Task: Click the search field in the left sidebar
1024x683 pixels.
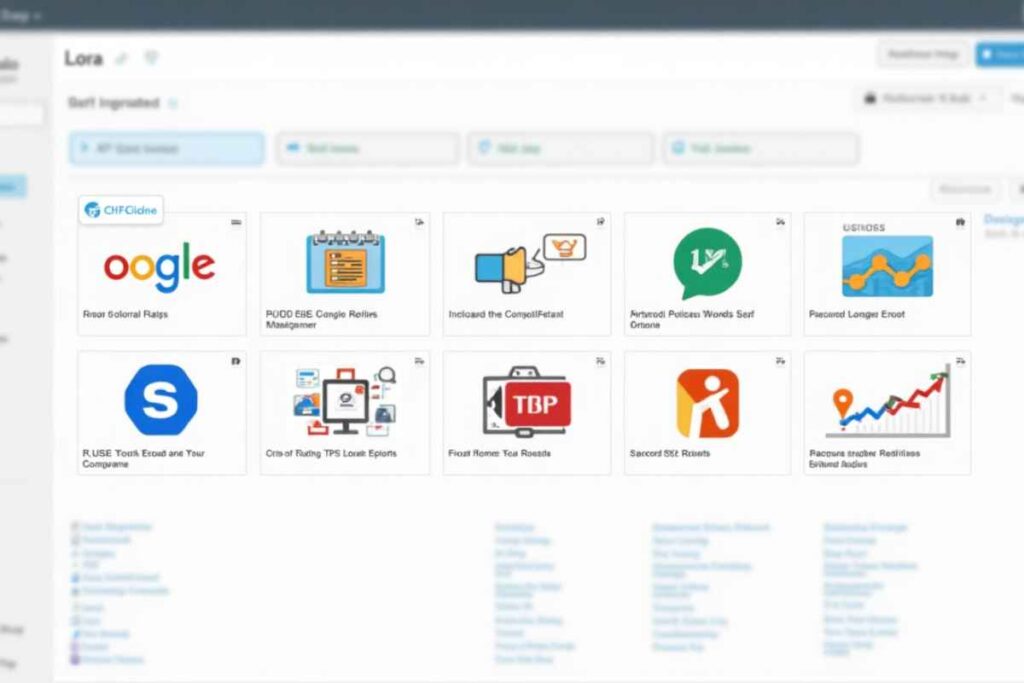Action: [22, 114]
